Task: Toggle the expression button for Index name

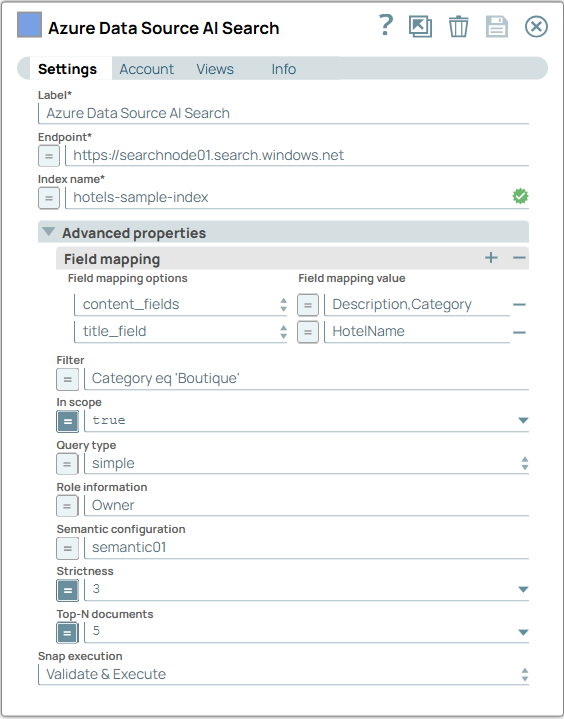Action: pyautogui.click(x=49, y=198)
